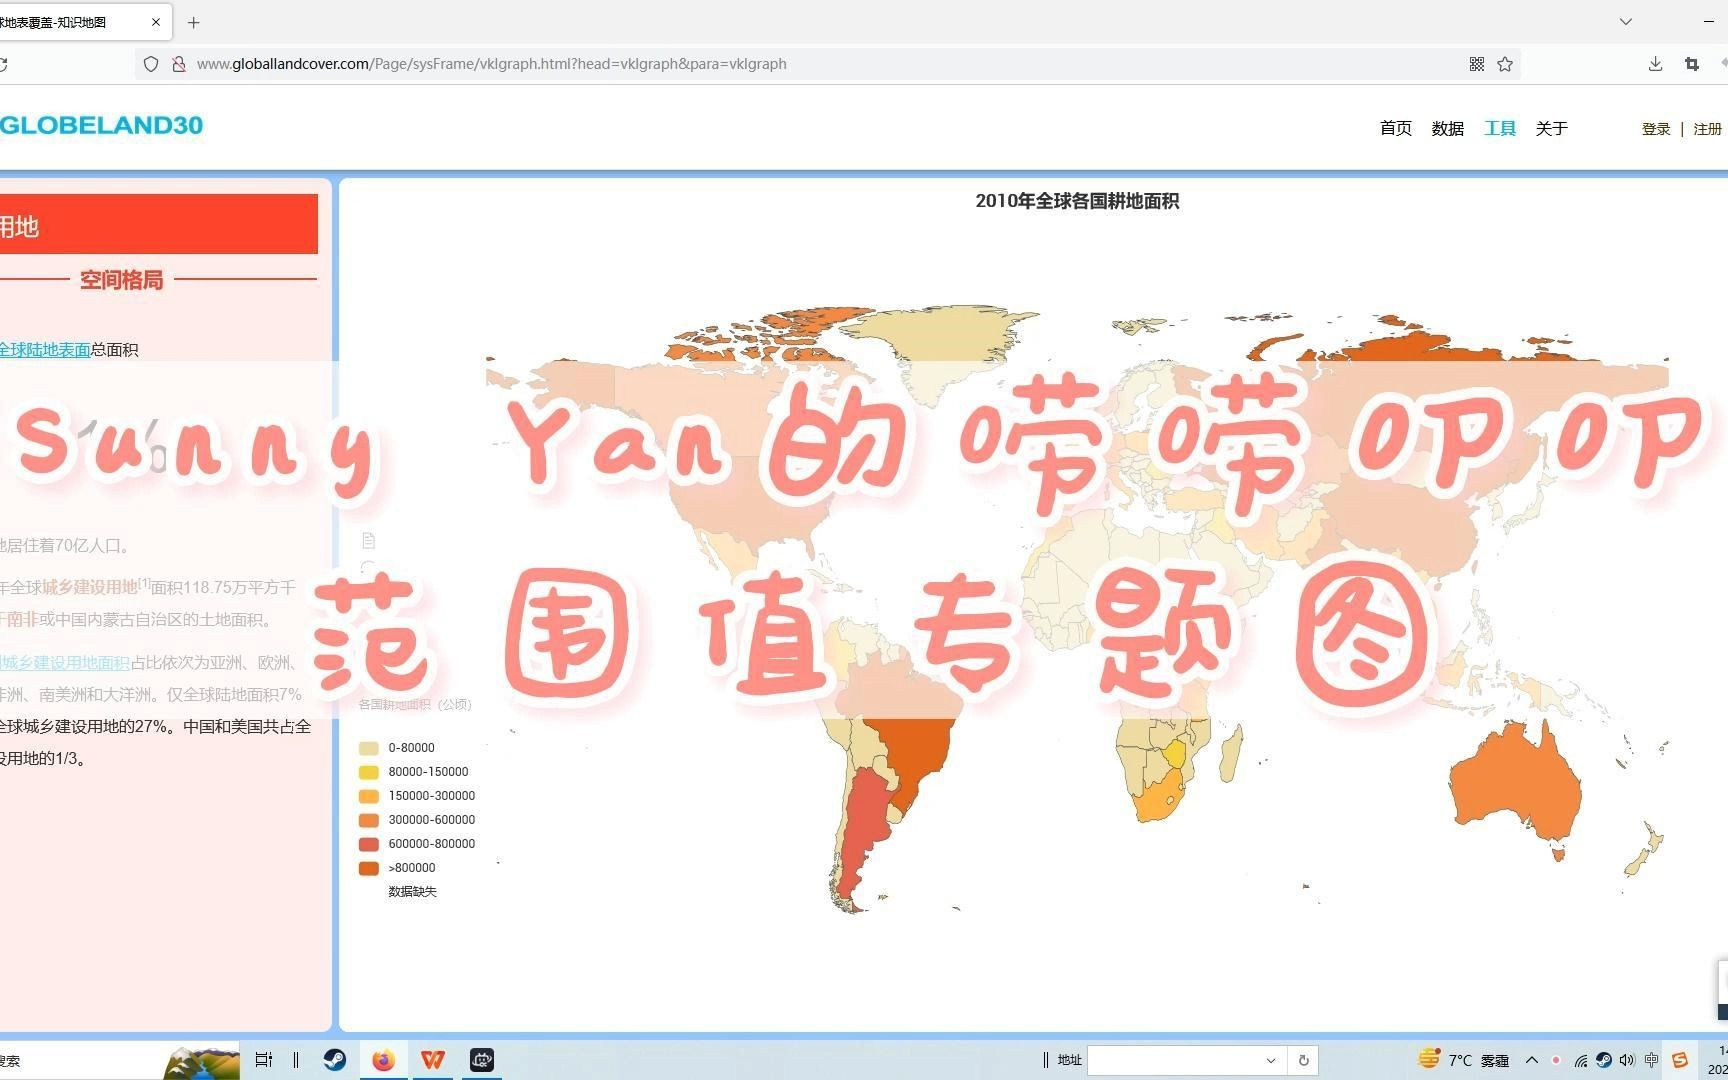Expand the taskbar 地址 dropdown arrow

(x=1270, y=1060)
